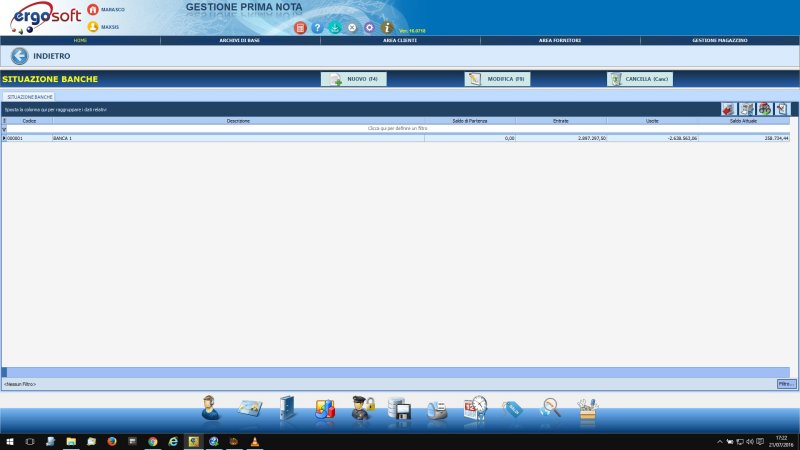Open the blue question mark help icon

coord(317,28)
